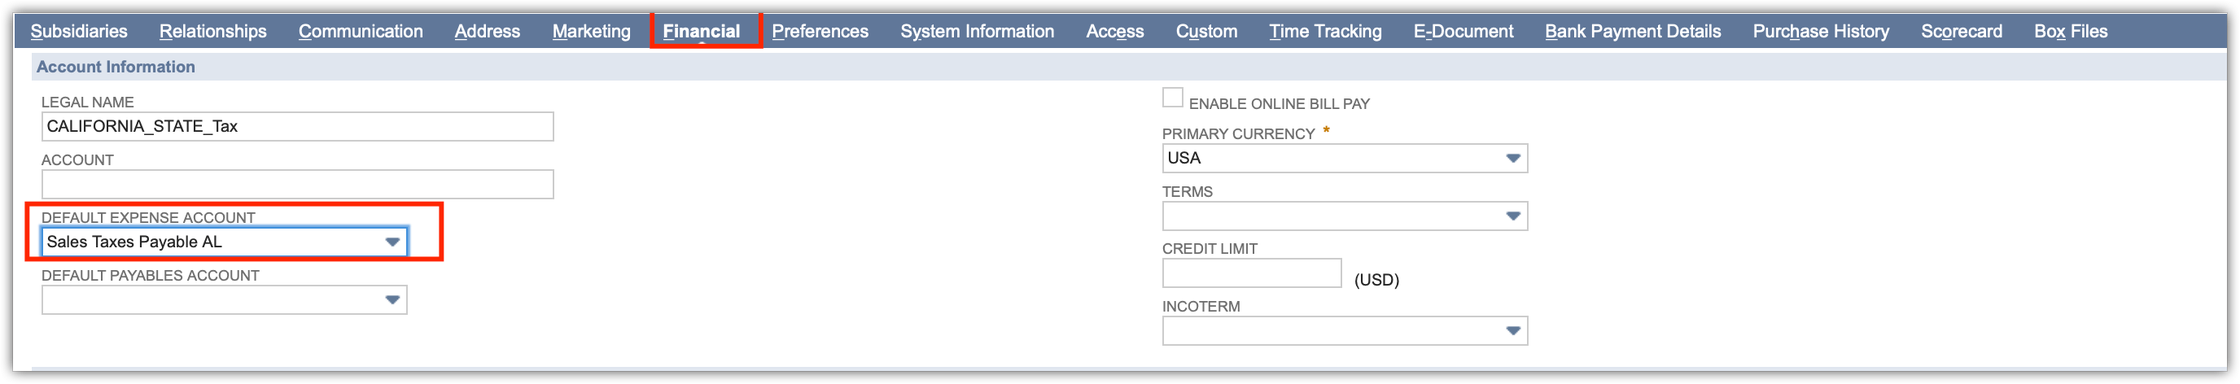The width and height of the screenshot is (2240, 384).
Task: Open the Communication tab
Action: [x=360, y=31]
